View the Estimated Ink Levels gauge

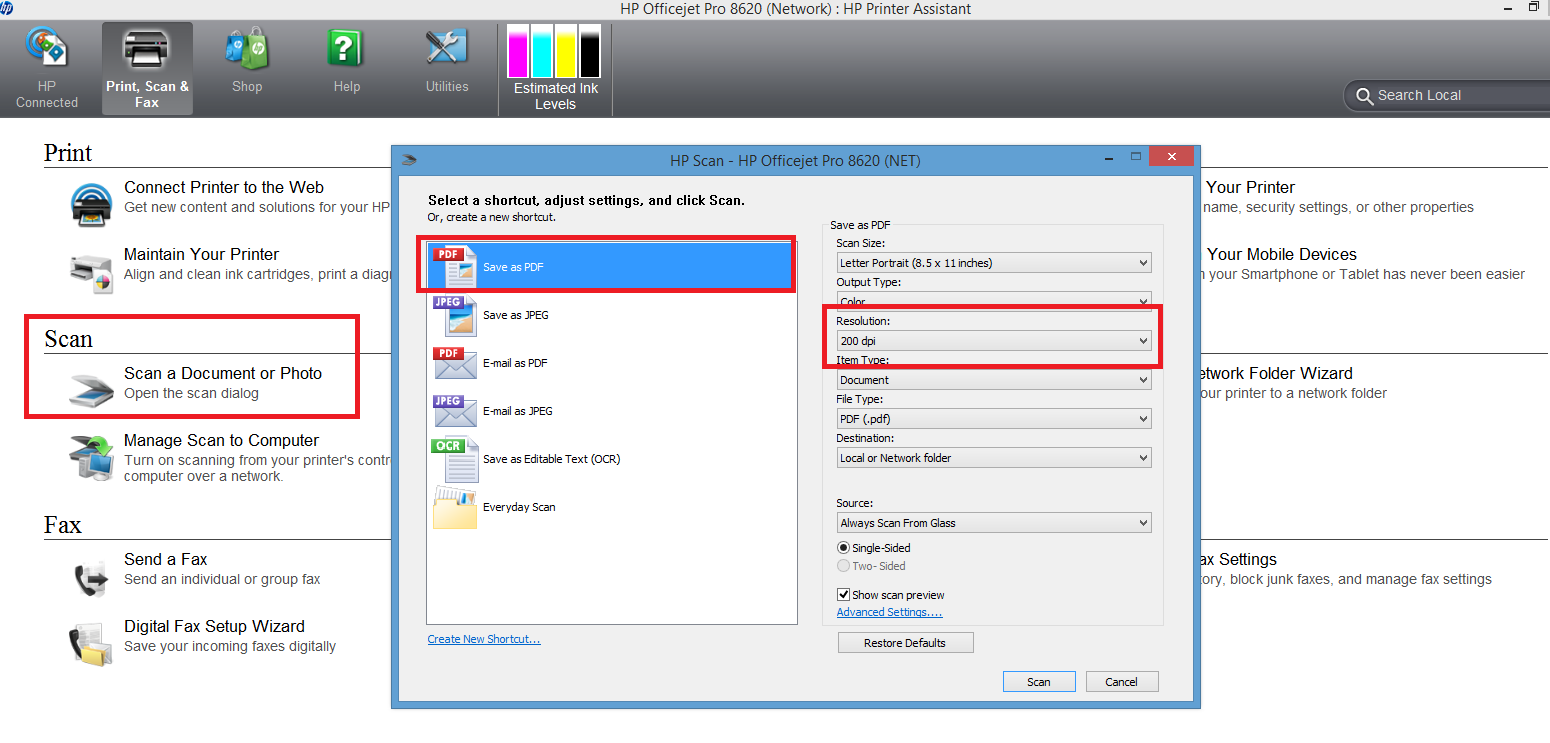[555, 52]
